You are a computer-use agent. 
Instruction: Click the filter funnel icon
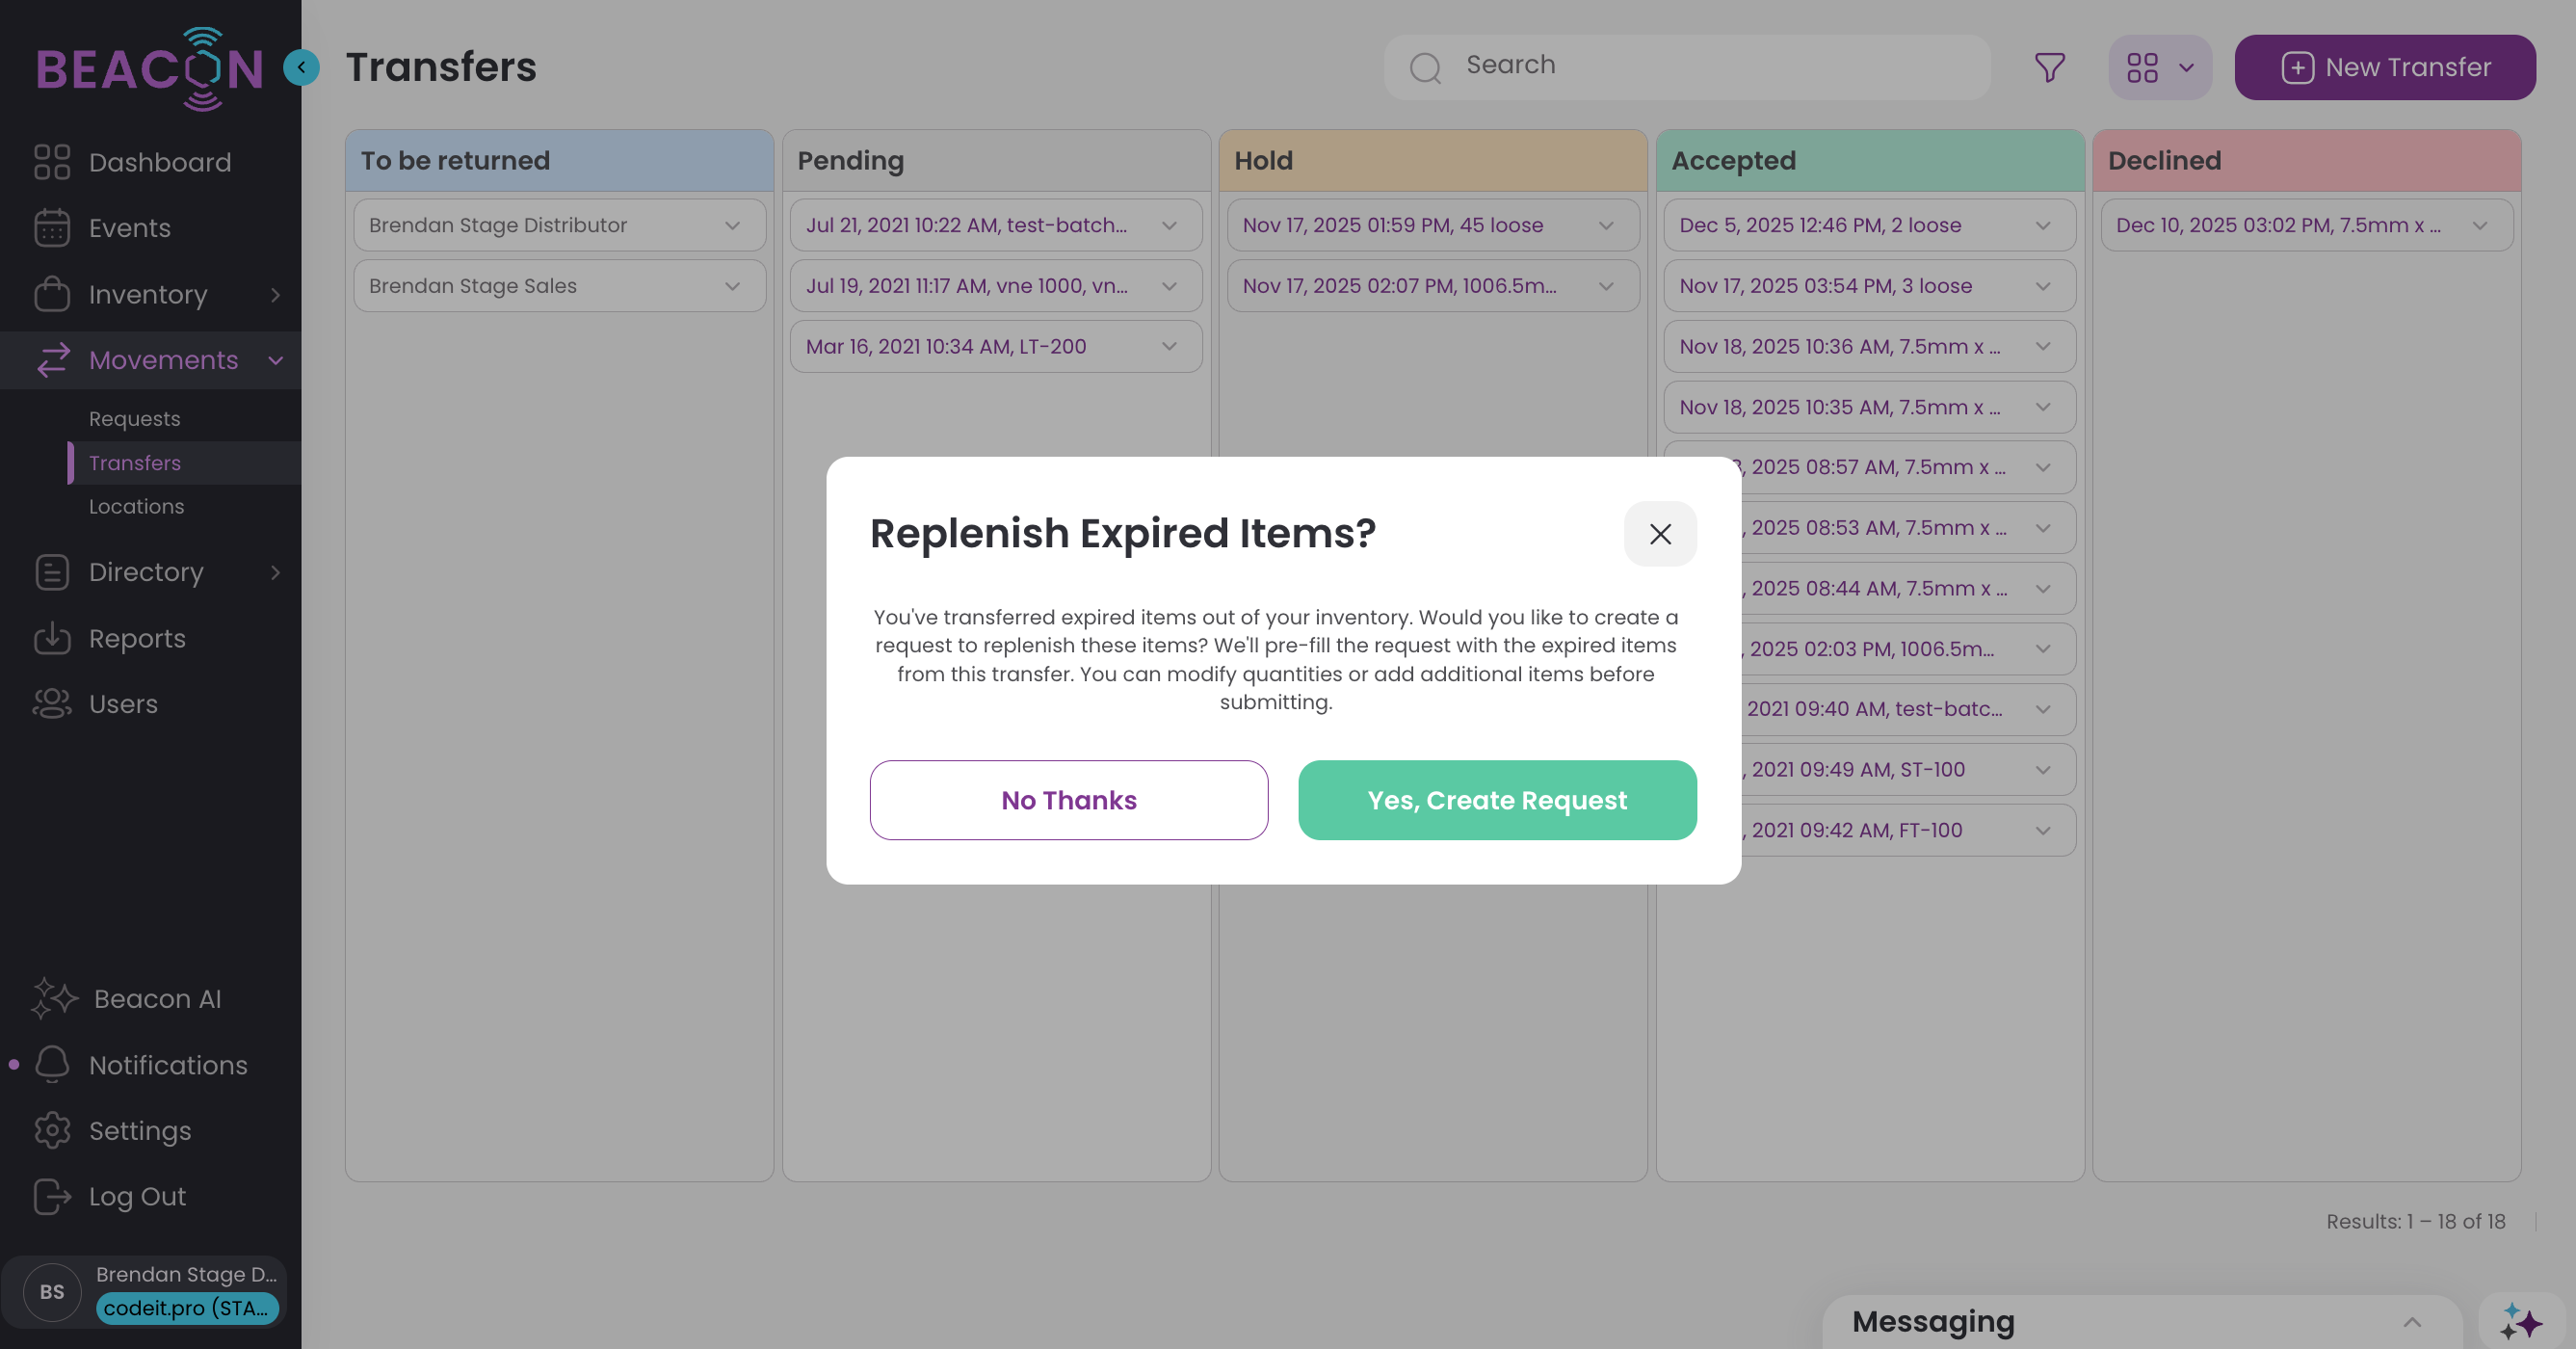(2049, 67)
